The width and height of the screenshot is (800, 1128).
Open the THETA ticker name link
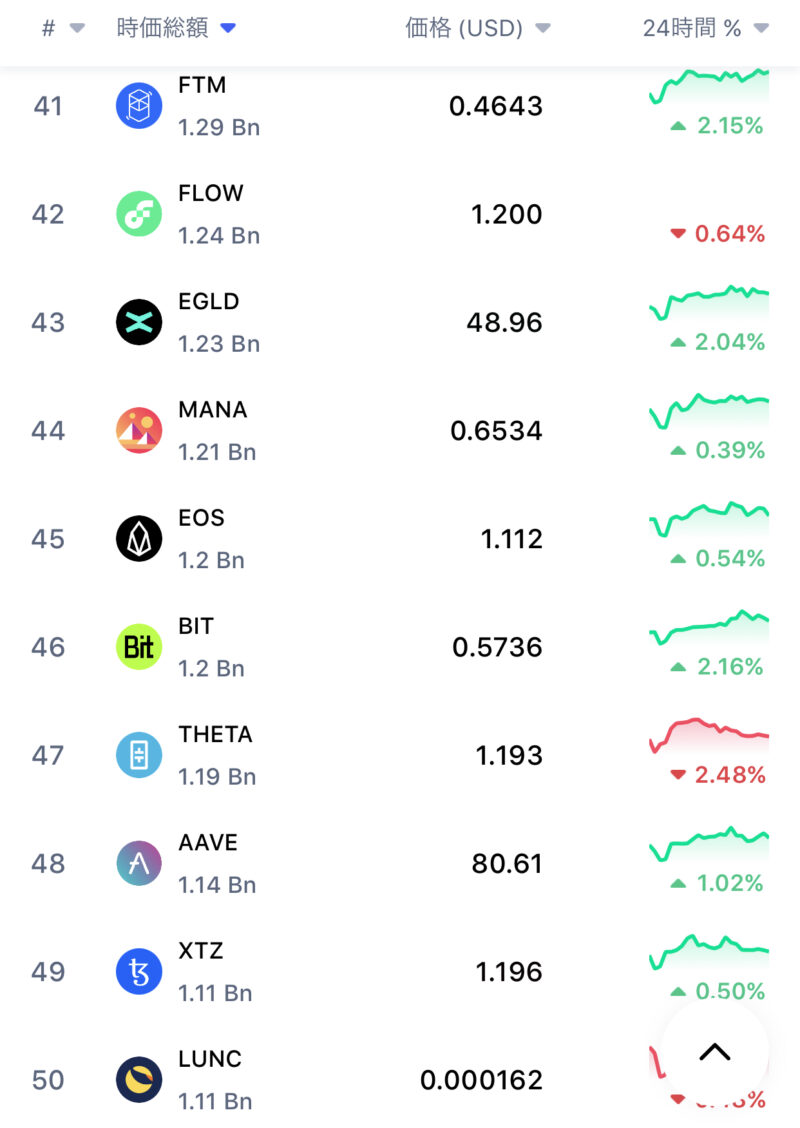click(x=215, y=734)
